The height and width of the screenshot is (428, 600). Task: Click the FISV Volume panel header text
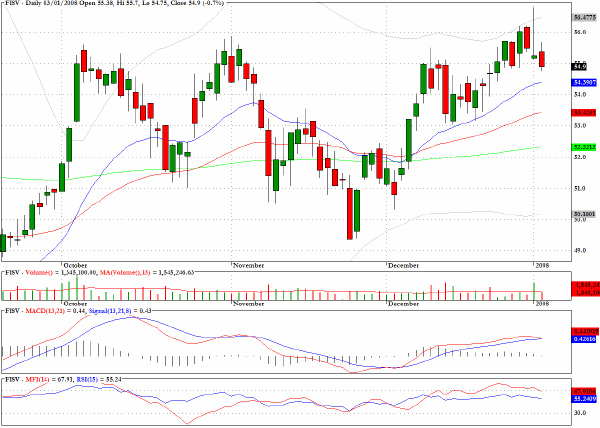coord(99,273)
